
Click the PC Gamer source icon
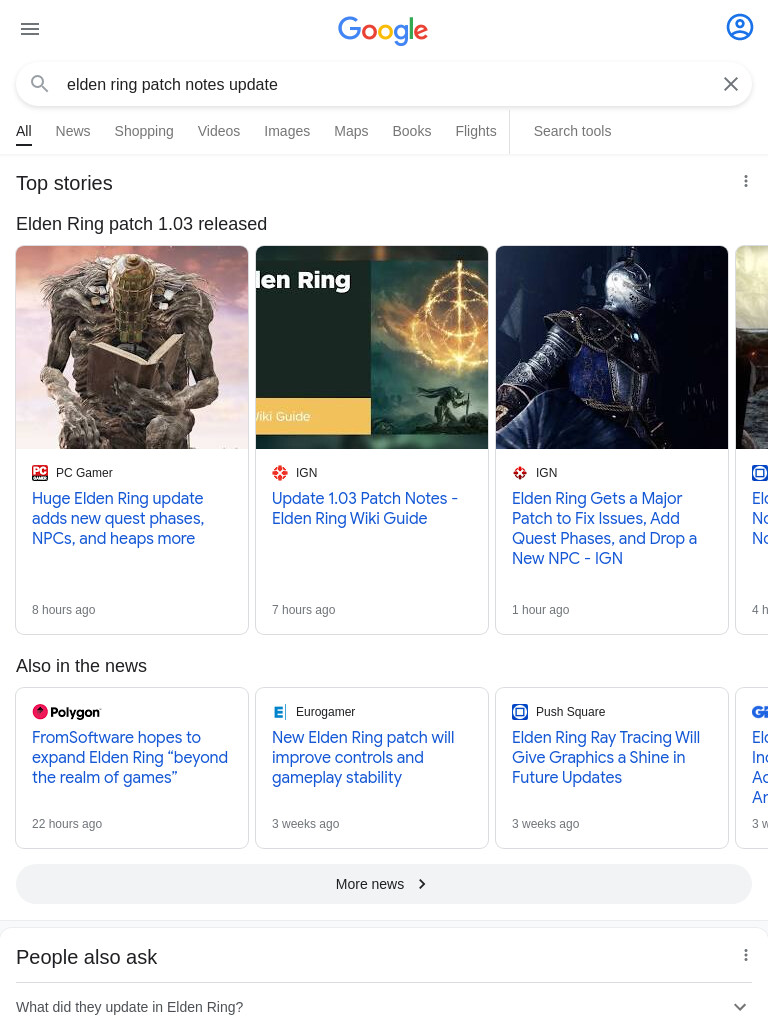click(40, 473)
